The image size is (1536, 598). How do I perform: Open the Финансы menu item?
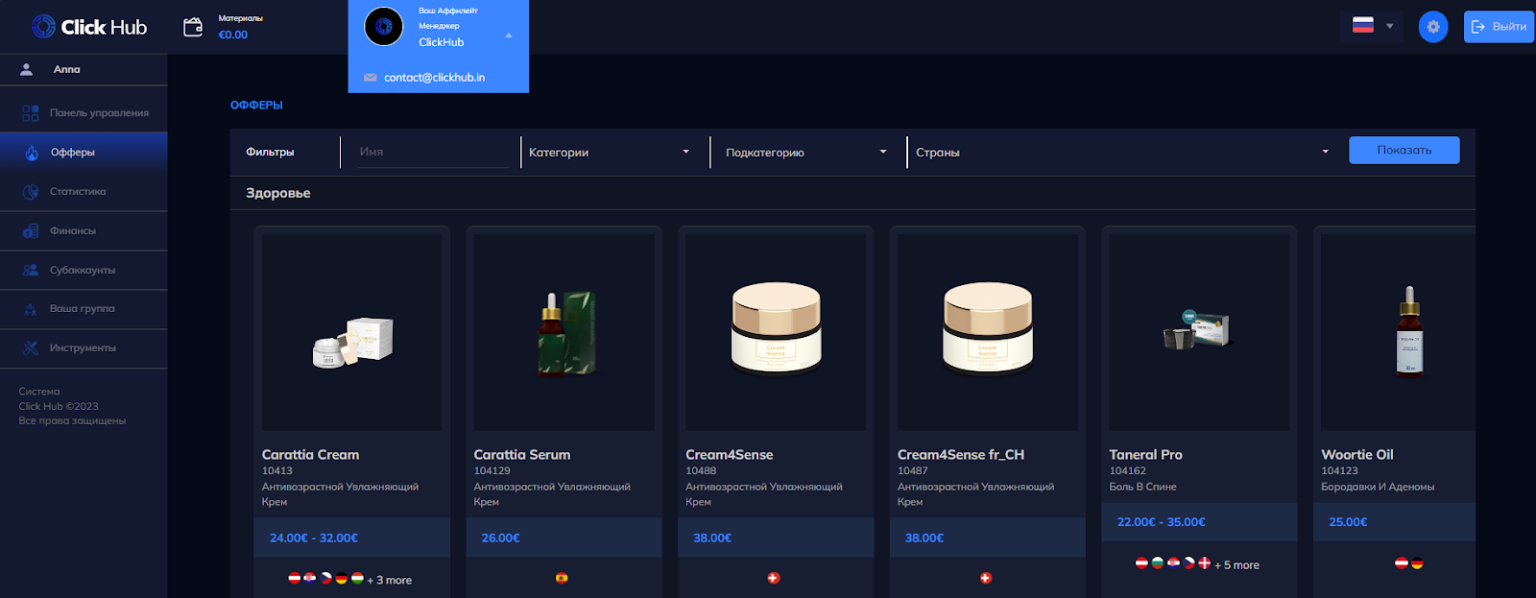click(x=84, y=231)
